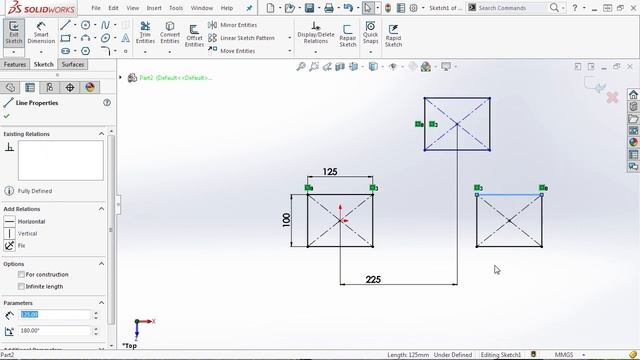Click PropertyManager vertical scrollbar
This screenshot has height=360, width=640.
(x=111, y=229)
